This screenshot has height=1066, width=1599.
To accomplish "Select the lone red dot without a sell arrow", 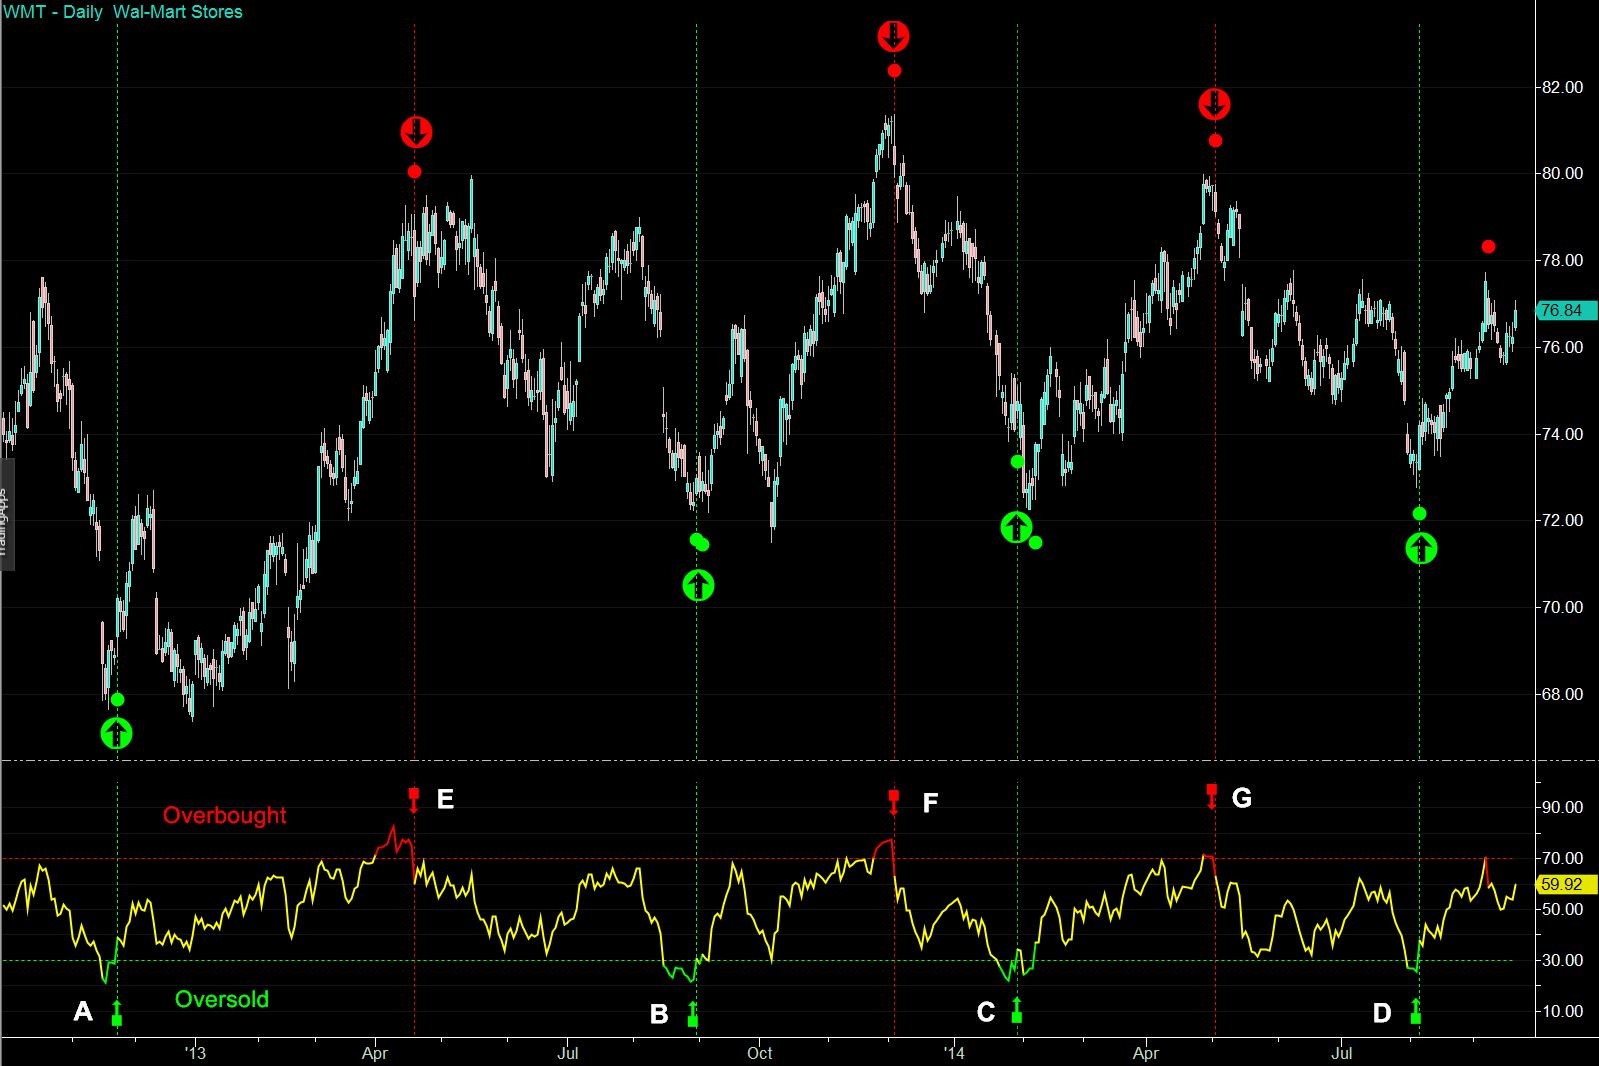I will tap(1489, 247).
